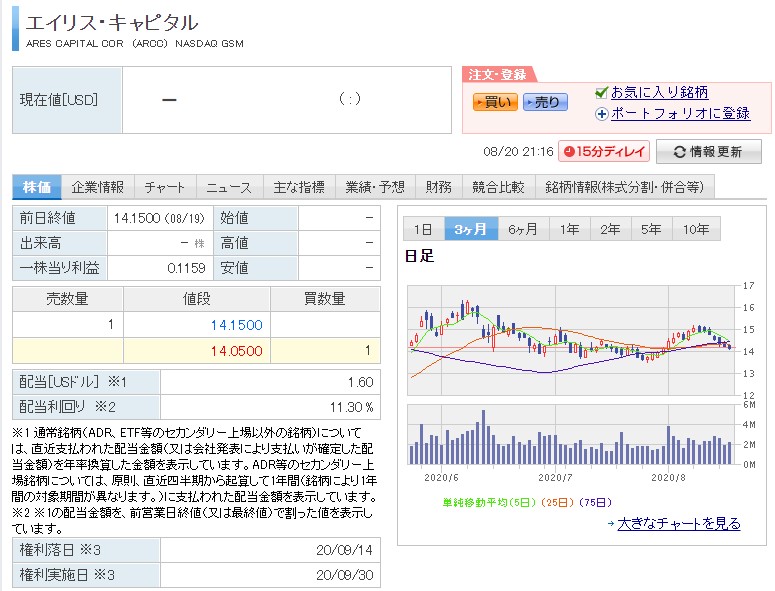The image size is (775, 591).
Task: Open the ニュース tab
Action: pos(229,187)
